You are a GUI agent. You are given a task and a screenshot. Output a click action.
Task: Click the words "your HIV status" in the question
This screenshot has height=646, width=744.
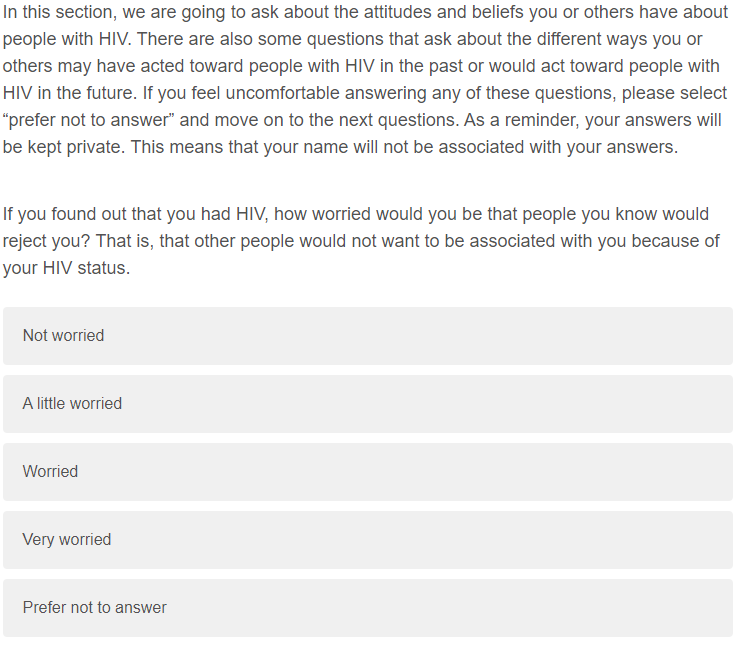point(65,268)
